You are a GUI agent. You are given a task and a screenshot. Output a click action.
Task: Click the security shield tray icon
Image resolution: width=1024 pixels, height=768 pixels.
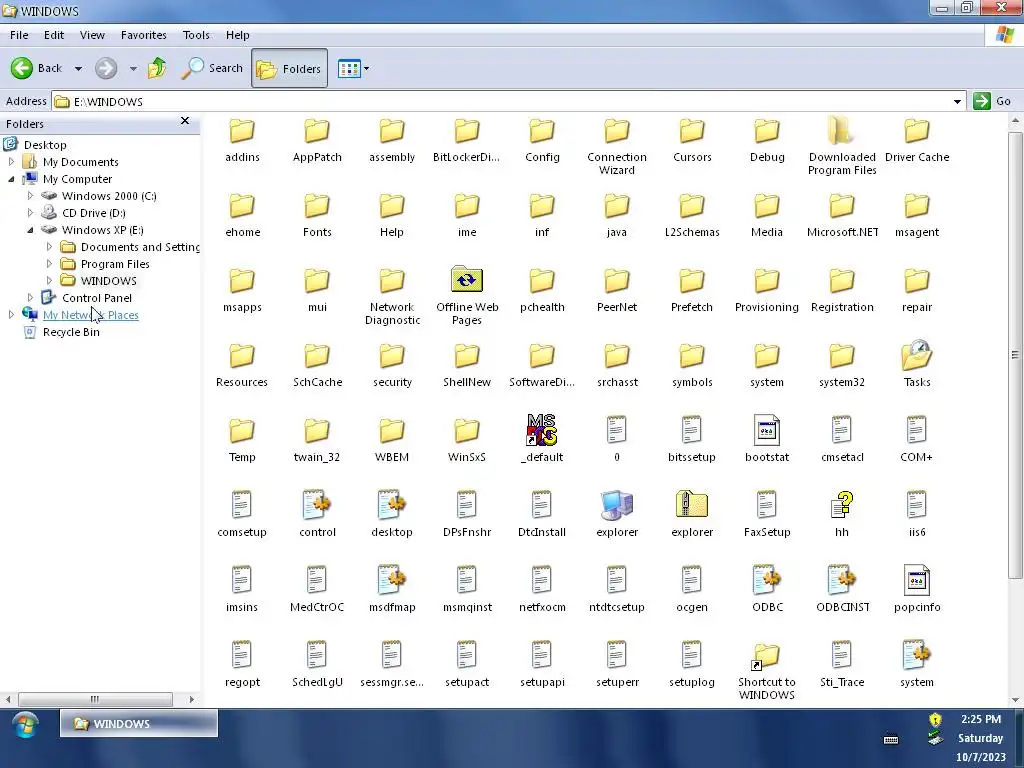click(x=935, y=719)
